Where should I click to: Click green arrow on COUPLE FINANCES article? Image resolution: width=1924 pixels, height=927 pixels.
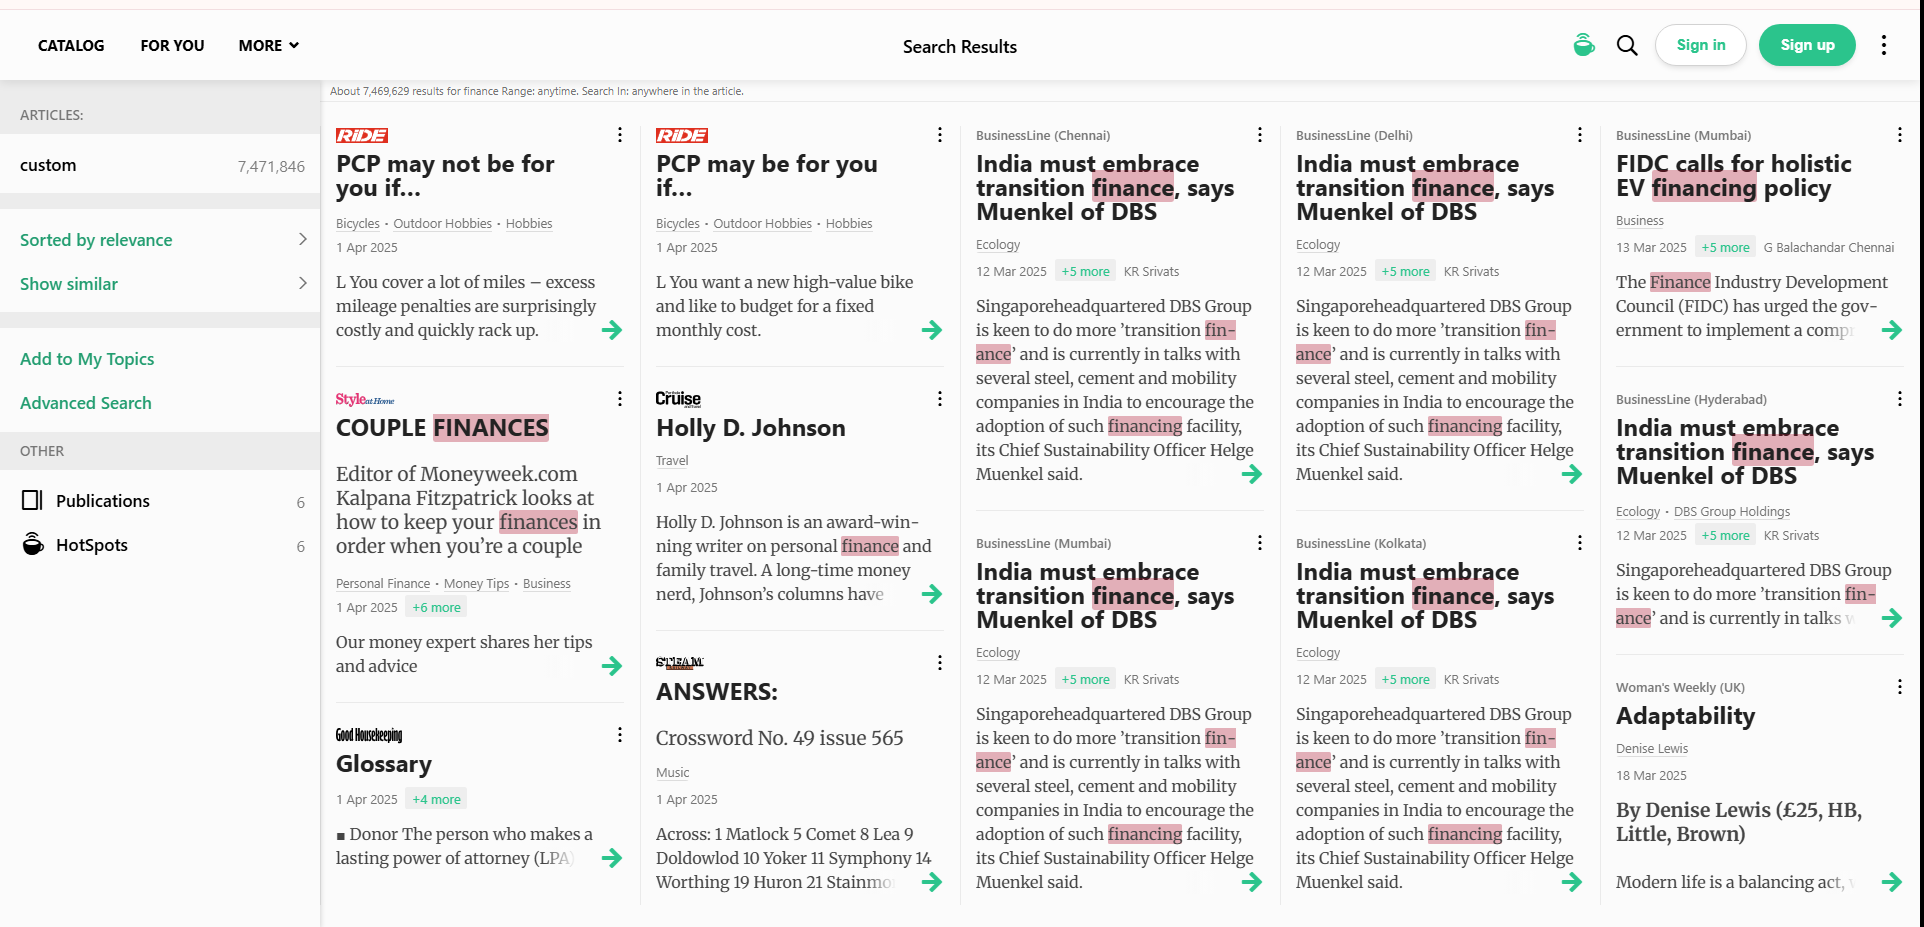[612, 666]
